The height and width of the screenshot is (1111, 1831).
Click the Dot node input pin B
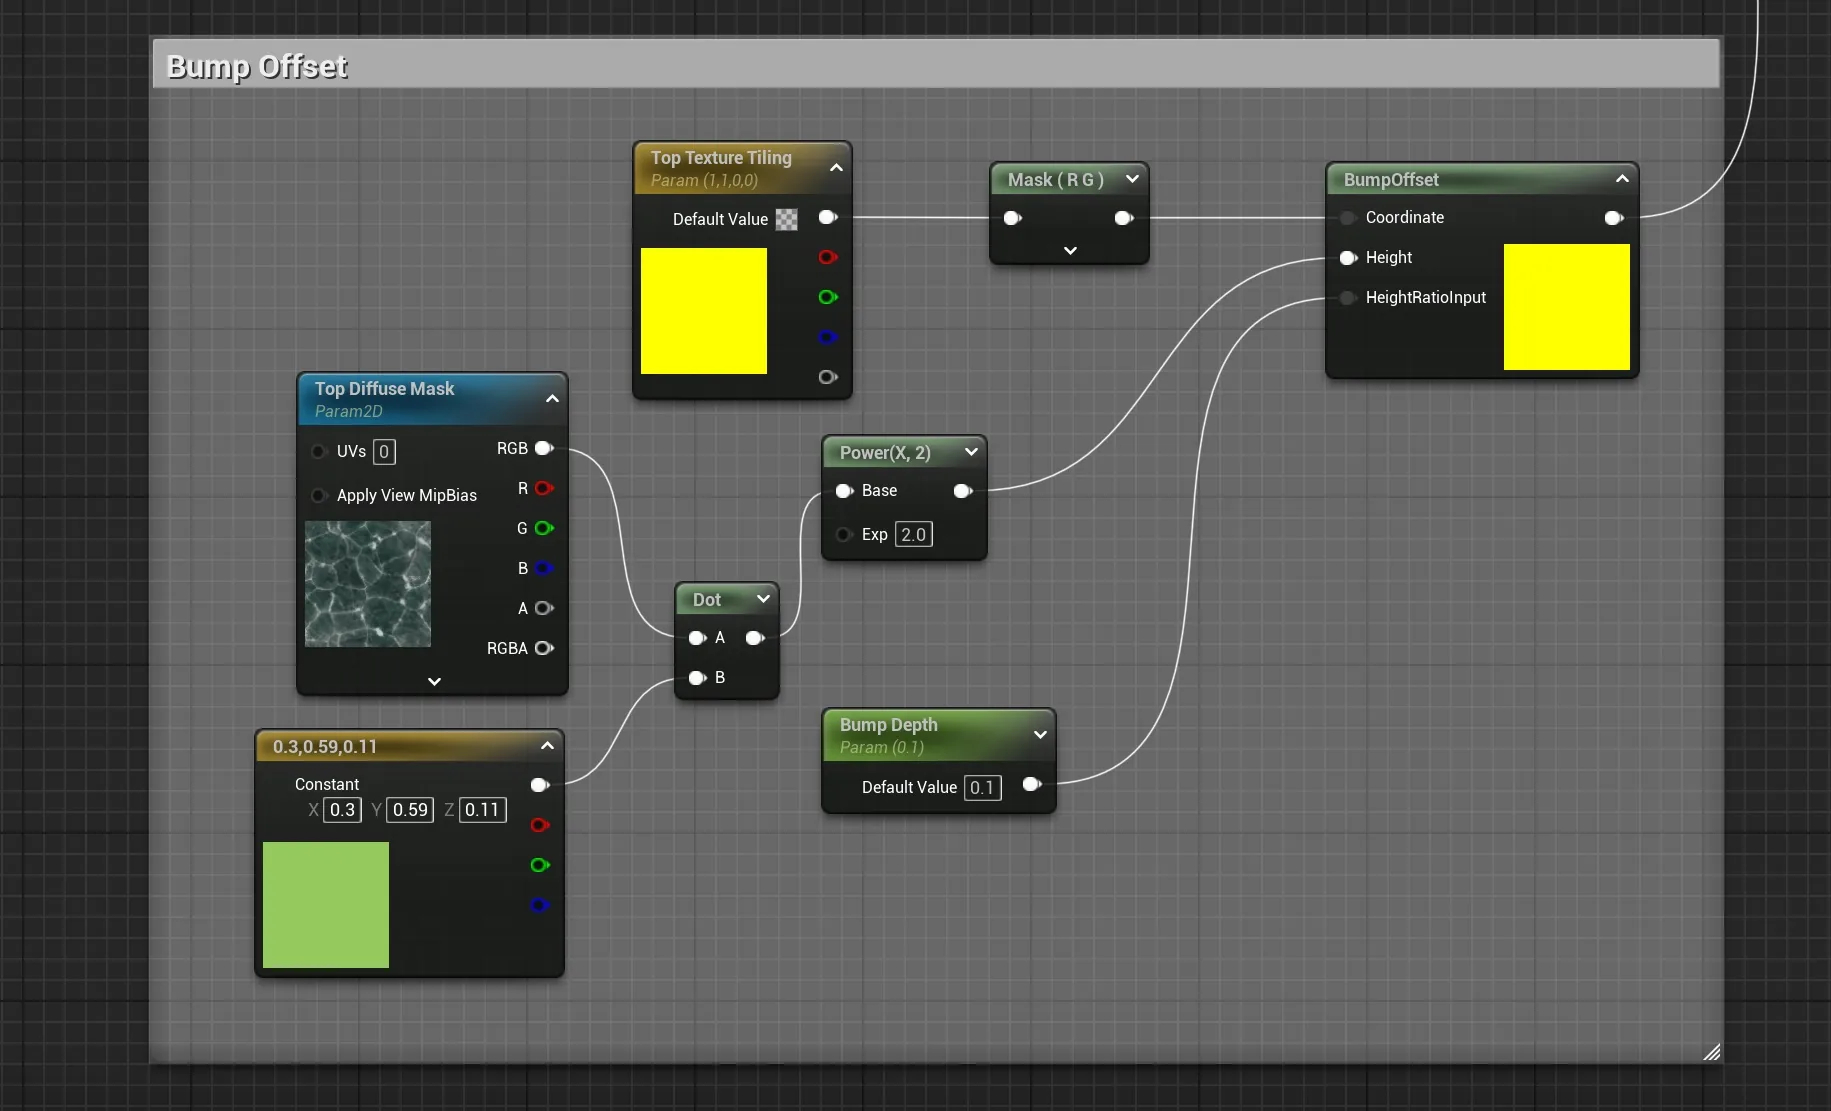point(697,678)
